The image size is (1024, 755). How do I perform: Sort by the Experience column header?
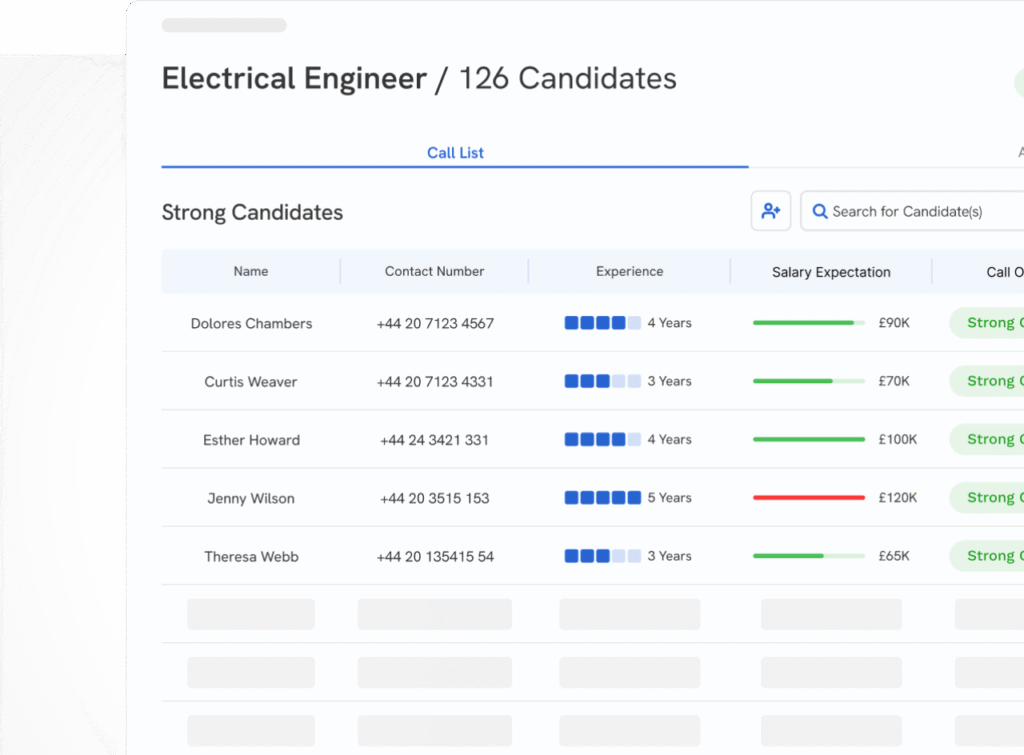coord(629,271)
